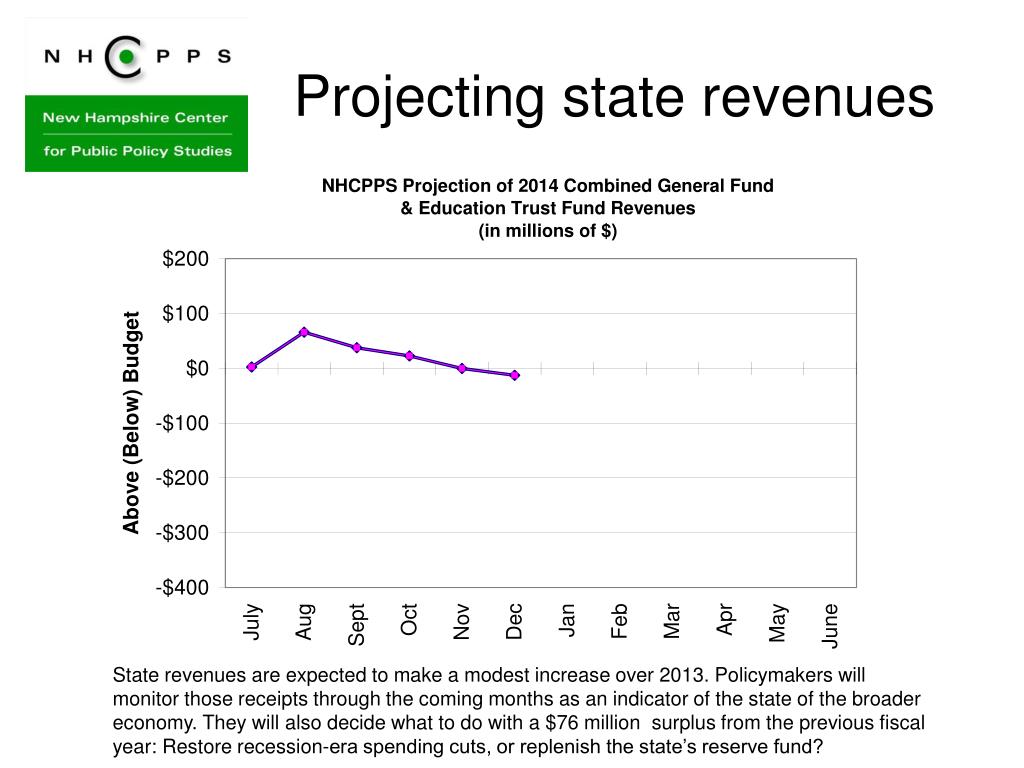The image size is (1024, 768).
Task: Click the December data point on chart
Action: (515, 376)
